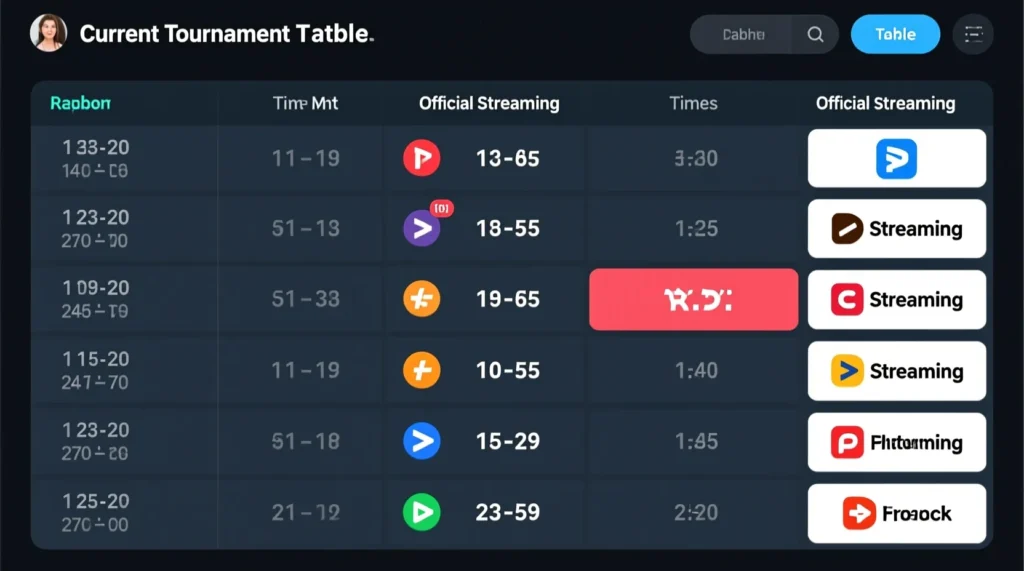Open the Streaming link with the red C icon

[896, 299]
